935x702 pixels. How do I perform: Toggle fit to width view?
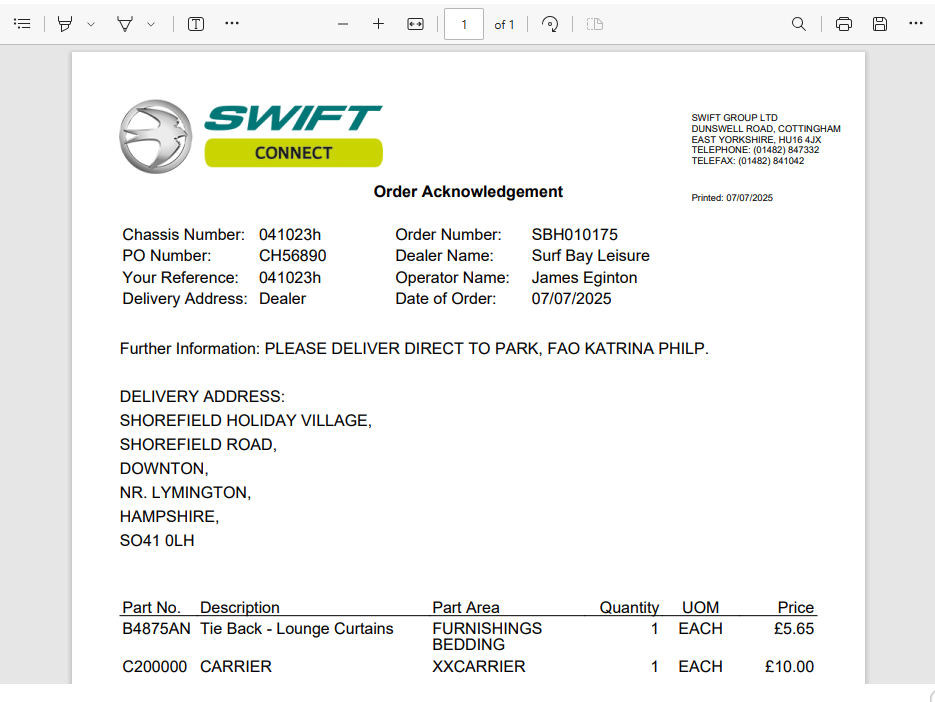pyautogui.click(x=415, y=24)
